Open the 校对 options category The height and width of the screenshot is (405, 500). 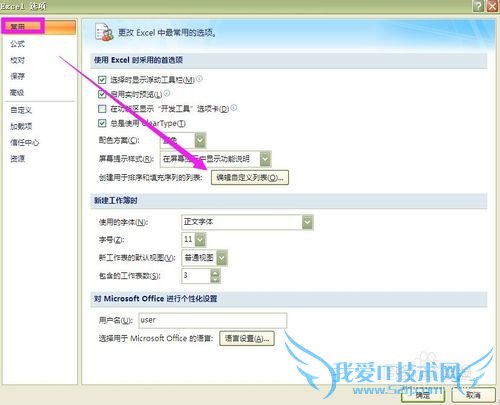(17, 60)
